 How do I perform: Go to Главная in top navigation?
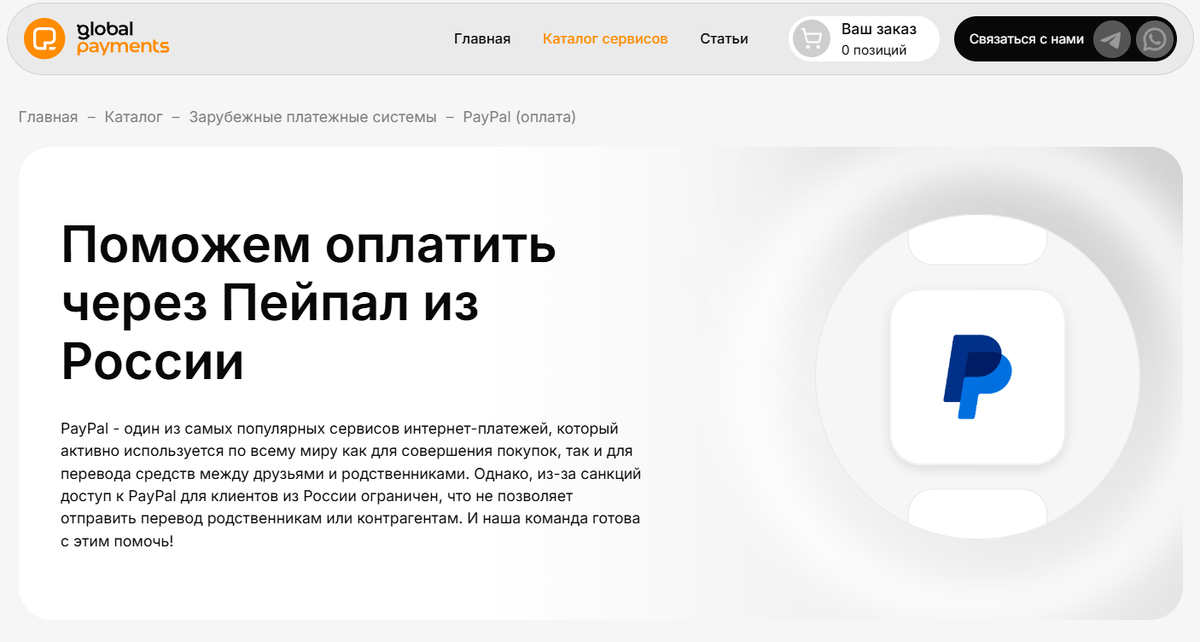482,39
